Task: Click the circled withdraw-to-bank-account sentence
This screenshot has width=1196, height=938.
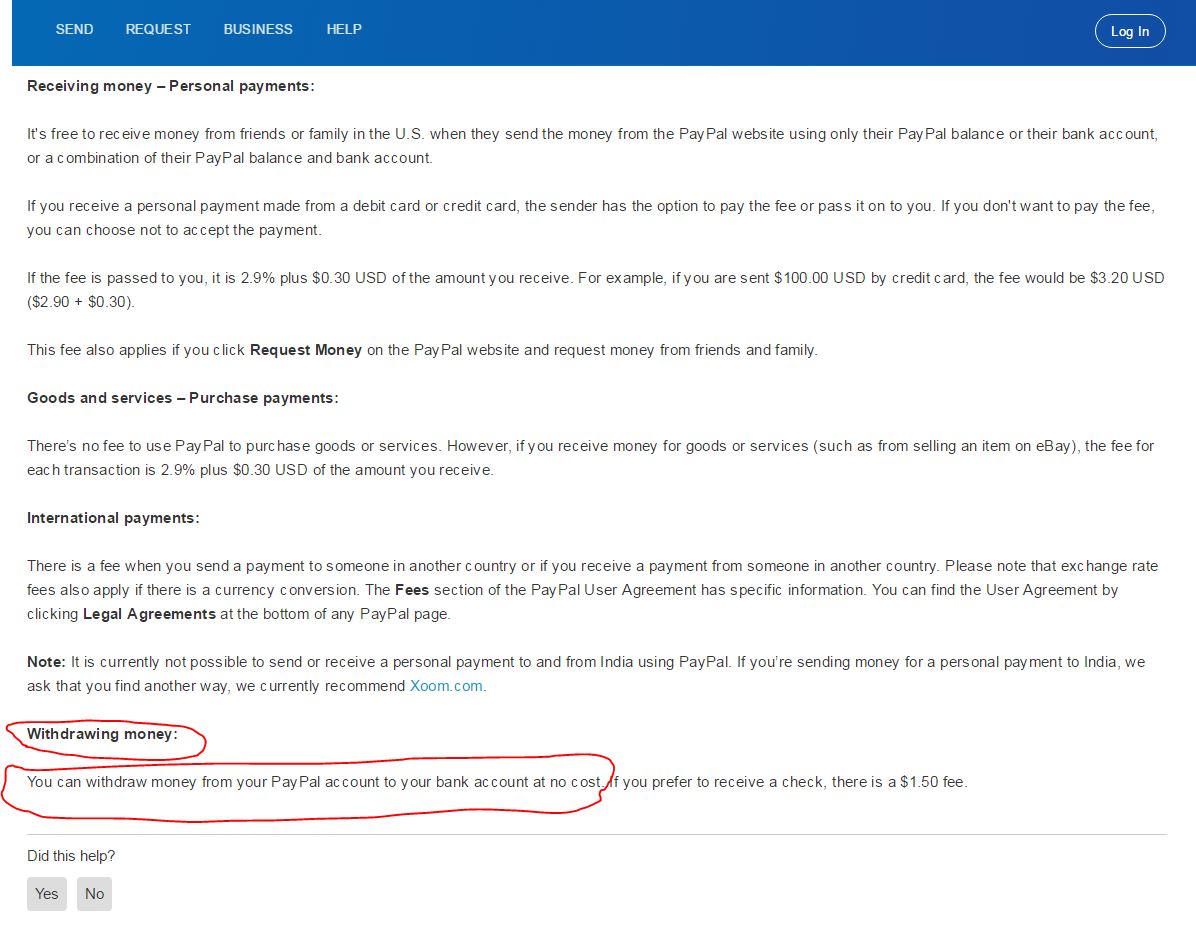Action: [314, 782]
